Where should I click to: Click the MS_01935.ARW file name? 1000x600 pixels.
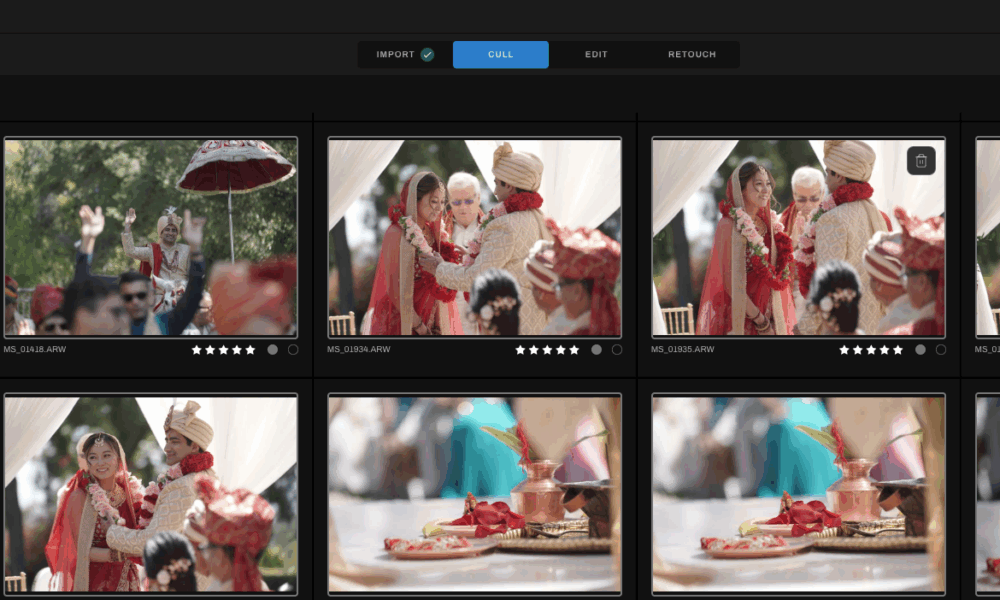coord(682,349)
